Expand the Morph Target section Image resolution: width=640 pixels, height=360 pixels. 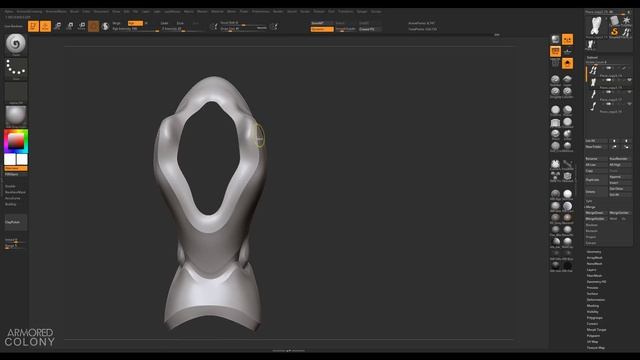(596, 330)
